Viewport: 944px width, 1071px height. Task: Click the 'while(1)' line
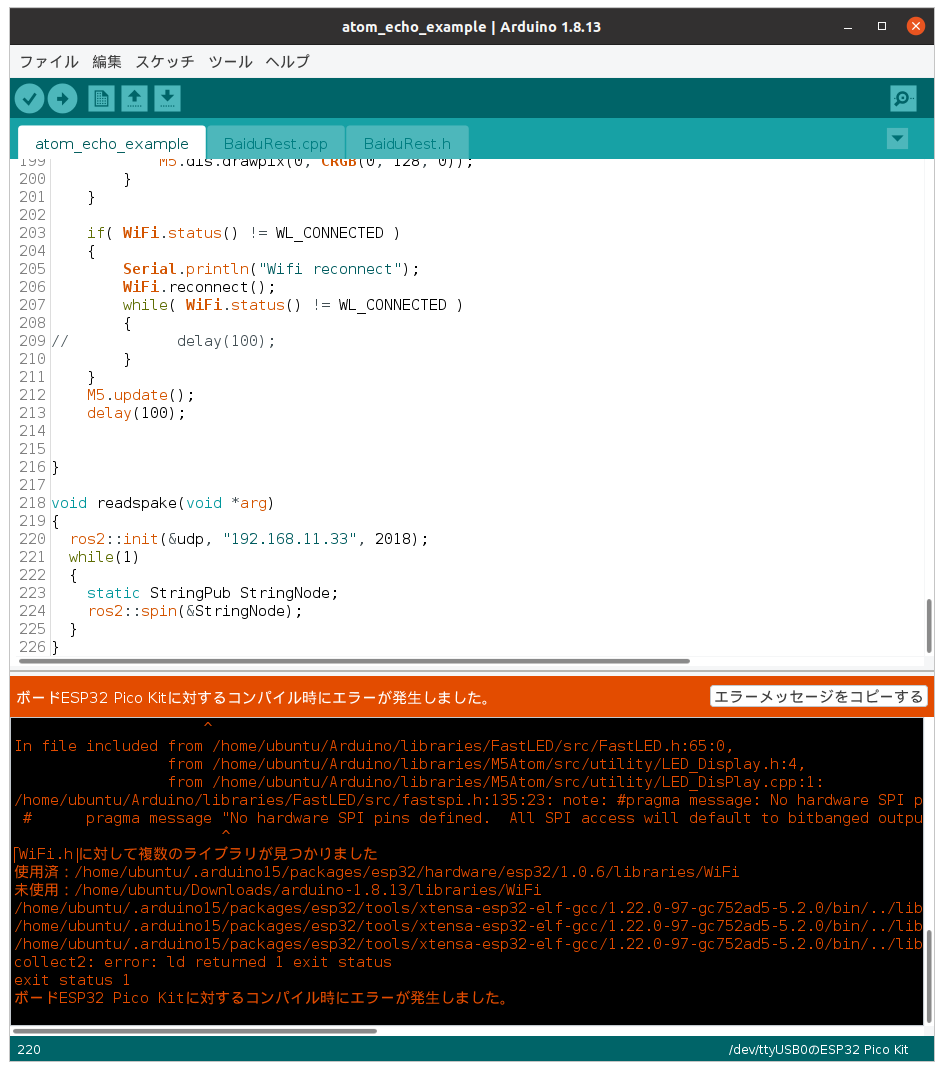104,557
